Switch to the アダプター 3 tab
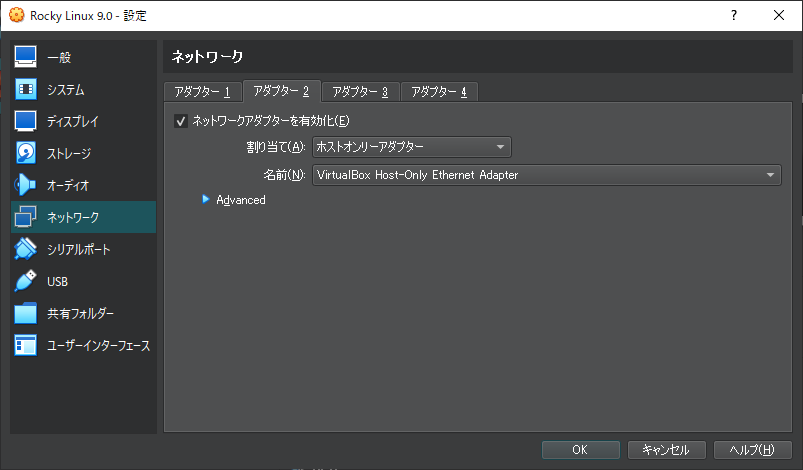Image resolution: width=803 pixels, height=470 pixels. [360, 92]
